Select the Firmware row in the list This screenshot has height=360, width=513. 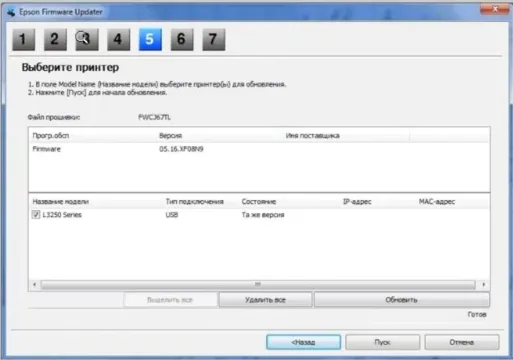259,149
